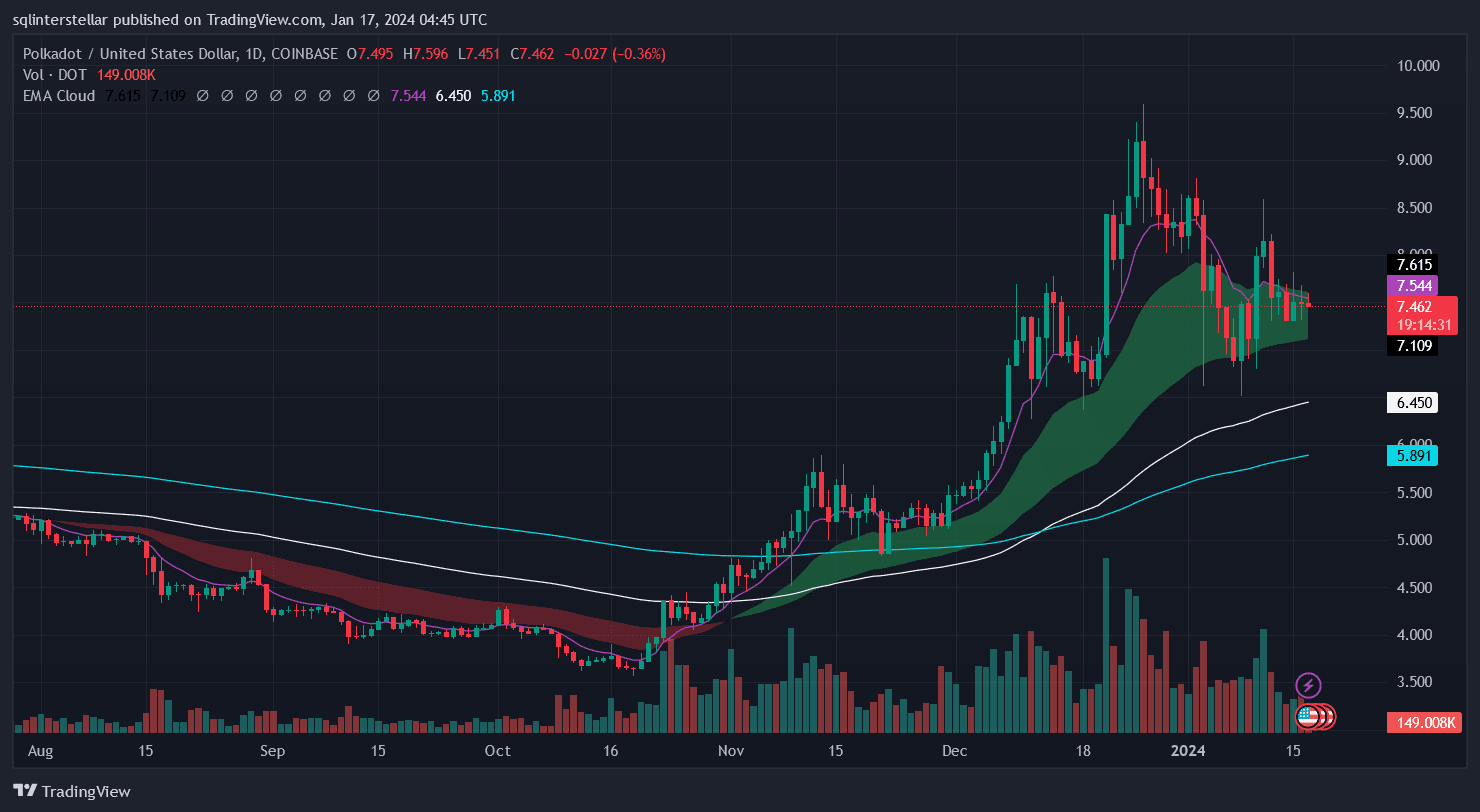The width and height of the screenshot is (1480, 812).
Task: Click the 7.109 lower cloud price label
Action: pos(1415,346)
